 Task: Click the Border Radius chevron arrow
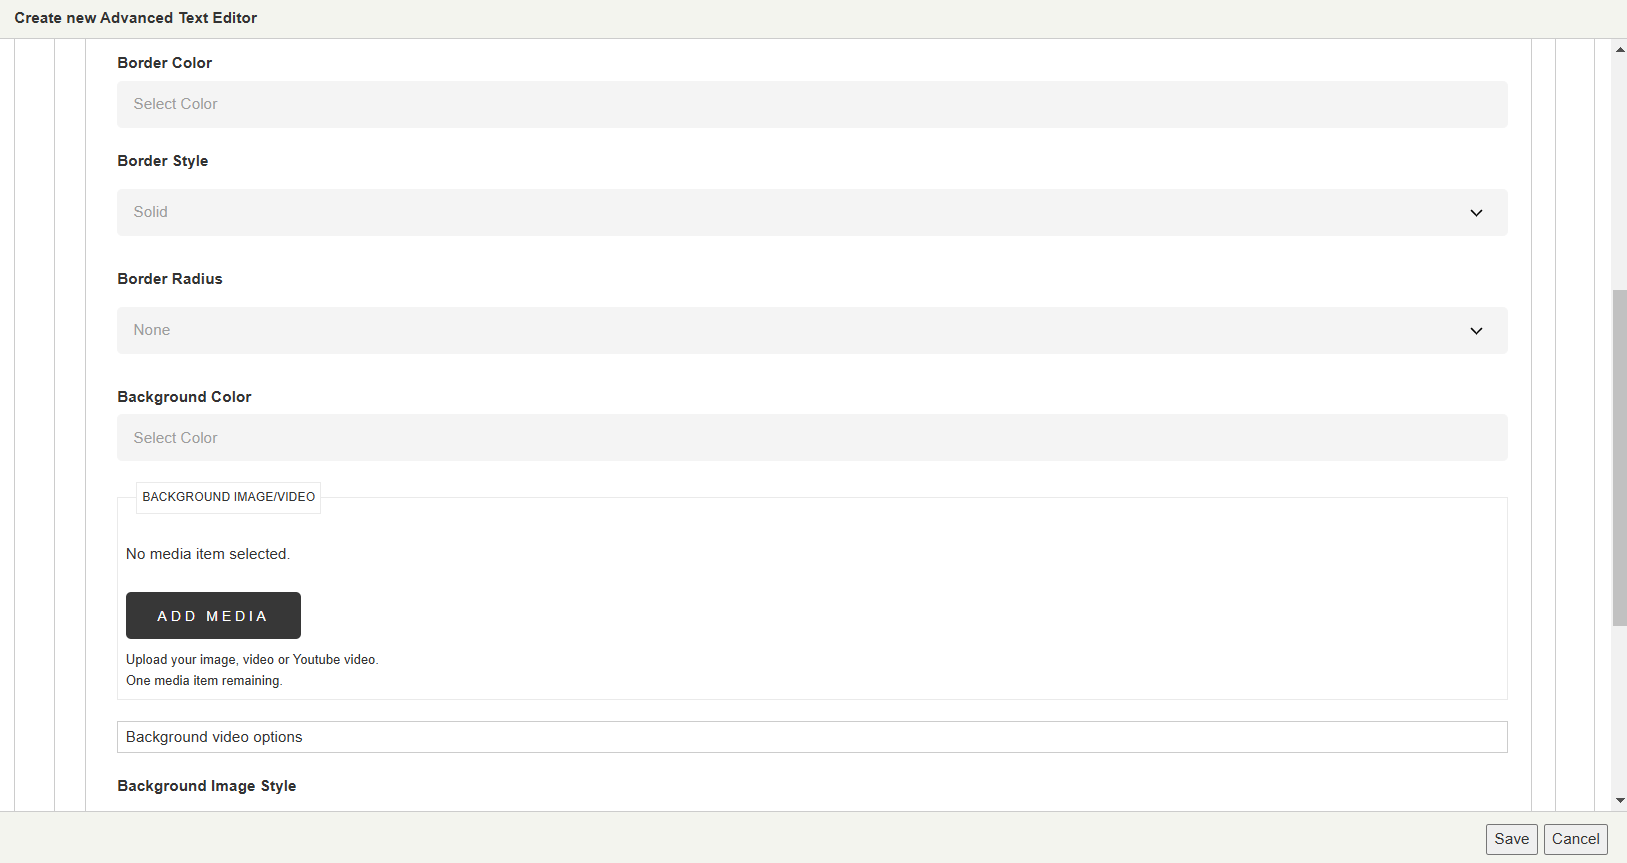[1476, 331]
